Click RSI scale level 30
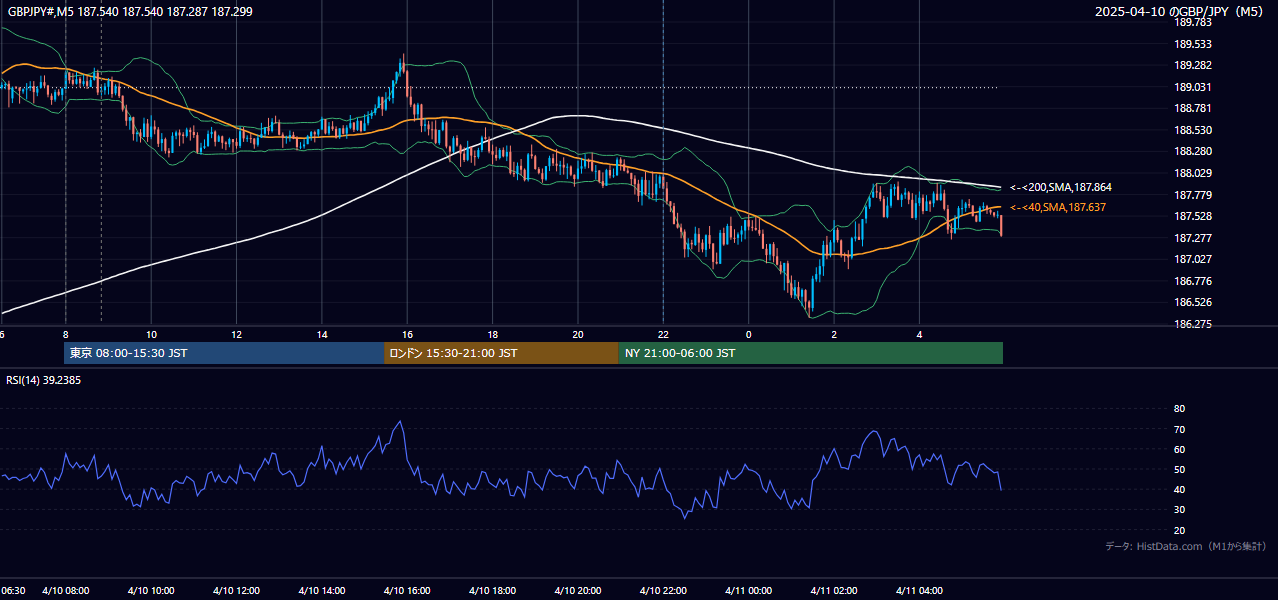The image size is (1278, 600). coord(1179,510)
